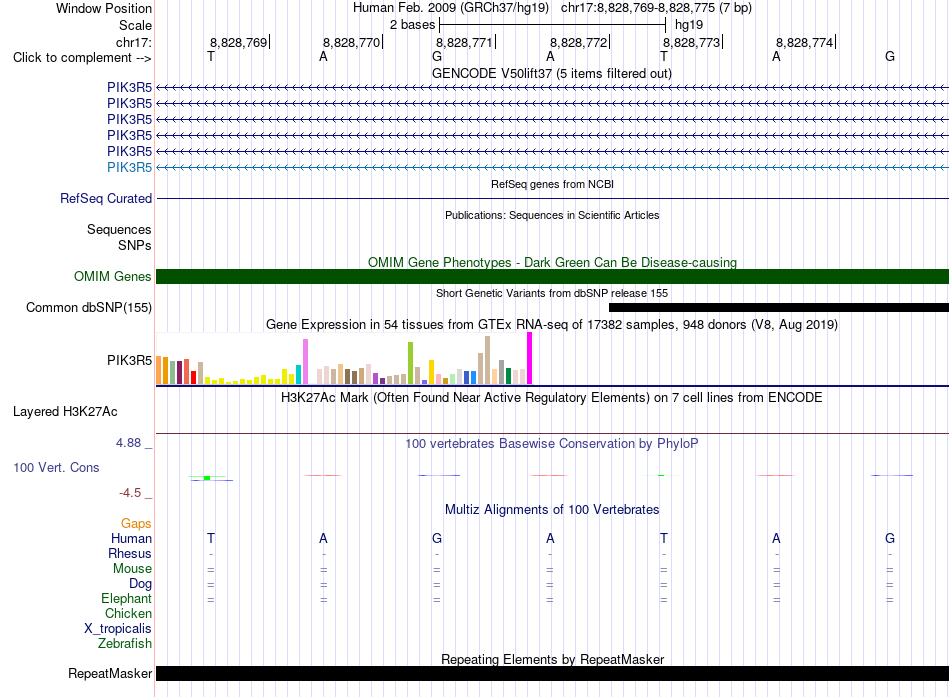
Task: Click 'RefSeq genes from NCBI' track title
Action: (552, 184)
